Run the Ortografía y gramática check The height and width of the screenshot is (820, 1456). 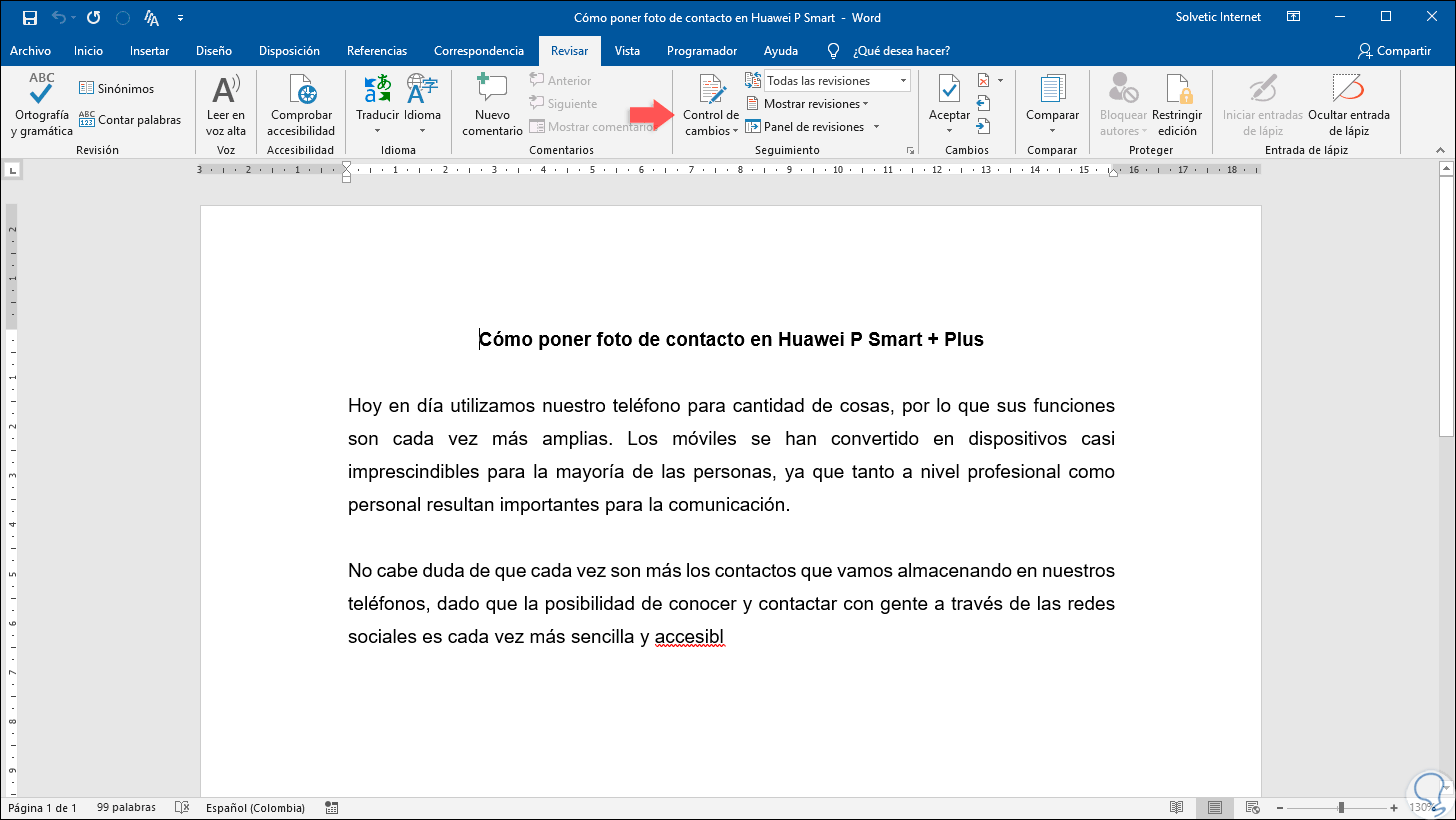click(41, 105)
